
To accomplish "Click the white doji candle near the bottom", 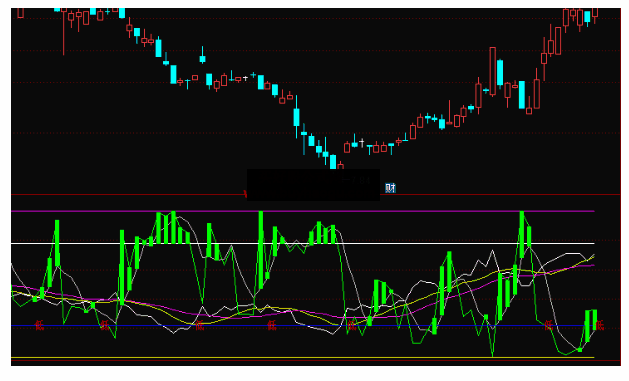I will (x=362, y=142).
